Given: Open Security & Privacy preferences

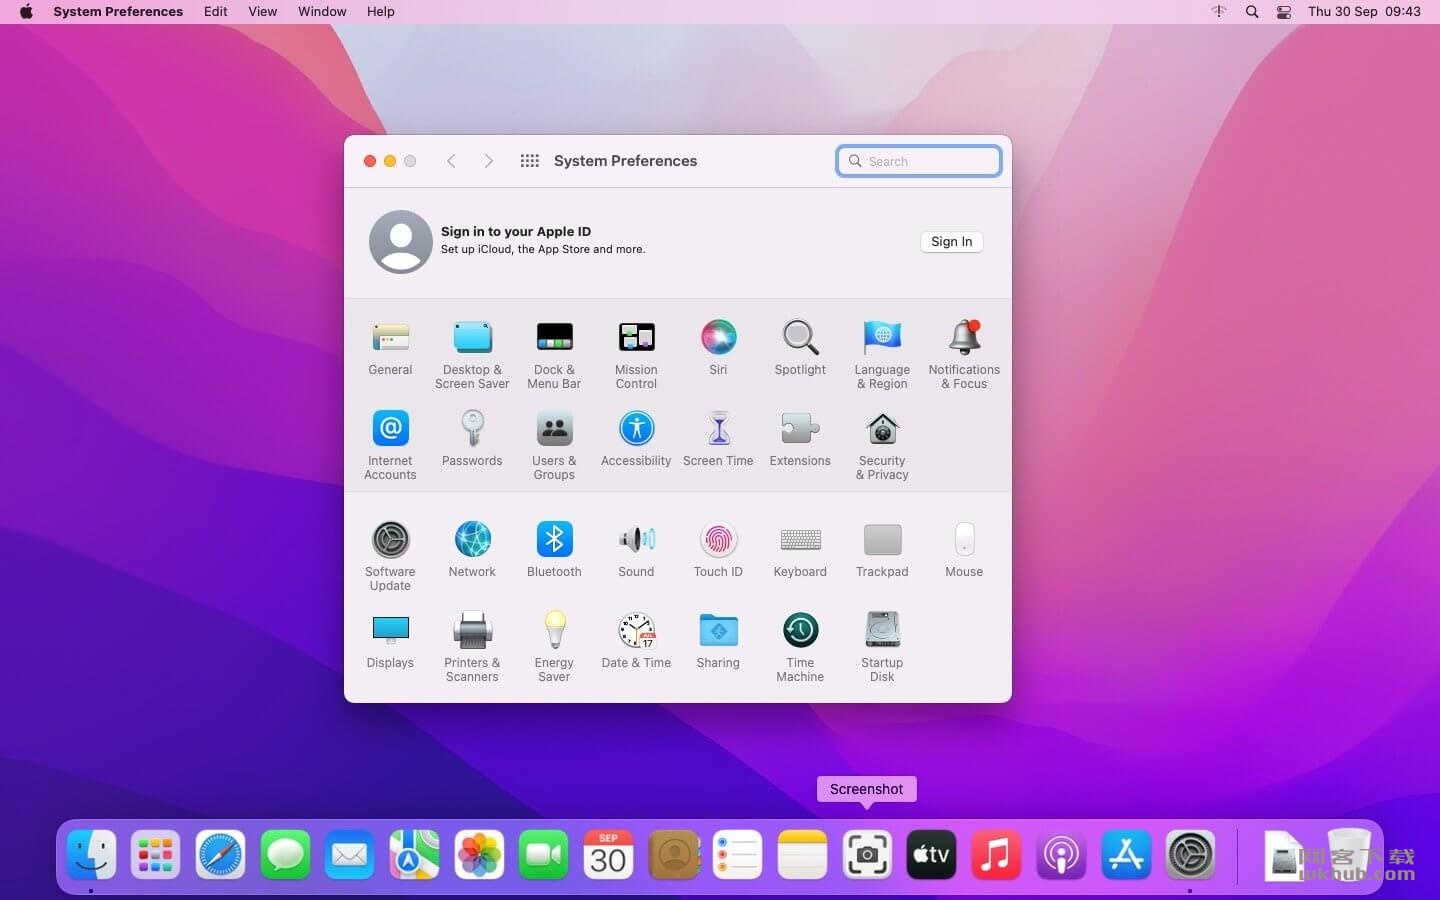Looking at the screenshot, I should pyautogui.click(x=882, y=446).
